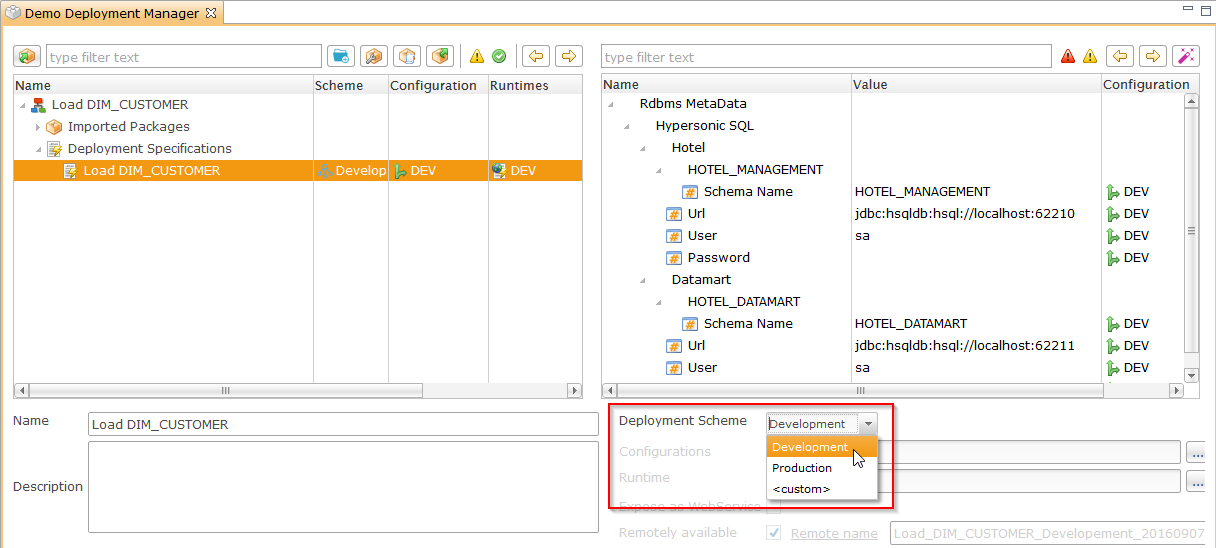The width and height of the screenshot is (1216, 548).
Task: Collapse the Deployment Specifications node
Action: pyautogui.click(x=38, y=149)
